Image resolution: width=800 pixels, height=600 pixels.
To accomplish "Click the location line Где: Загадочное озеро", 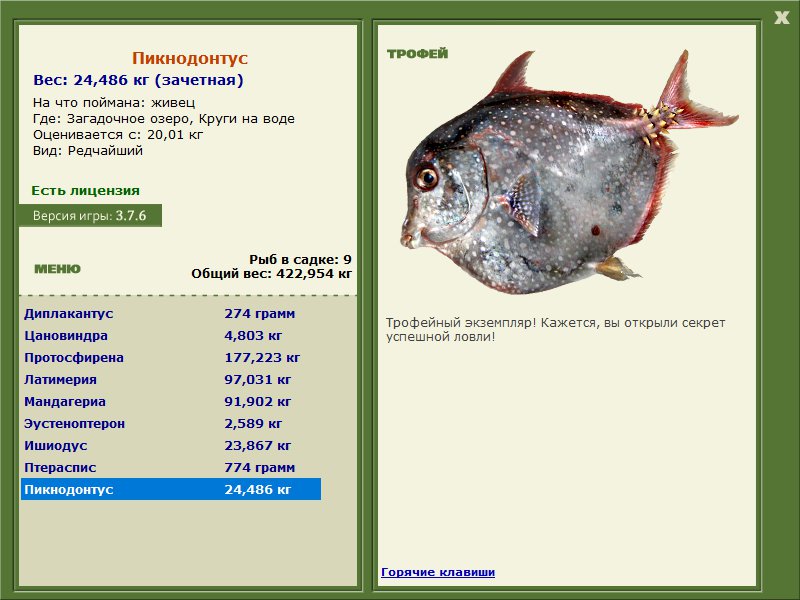I will click(164, 119).
